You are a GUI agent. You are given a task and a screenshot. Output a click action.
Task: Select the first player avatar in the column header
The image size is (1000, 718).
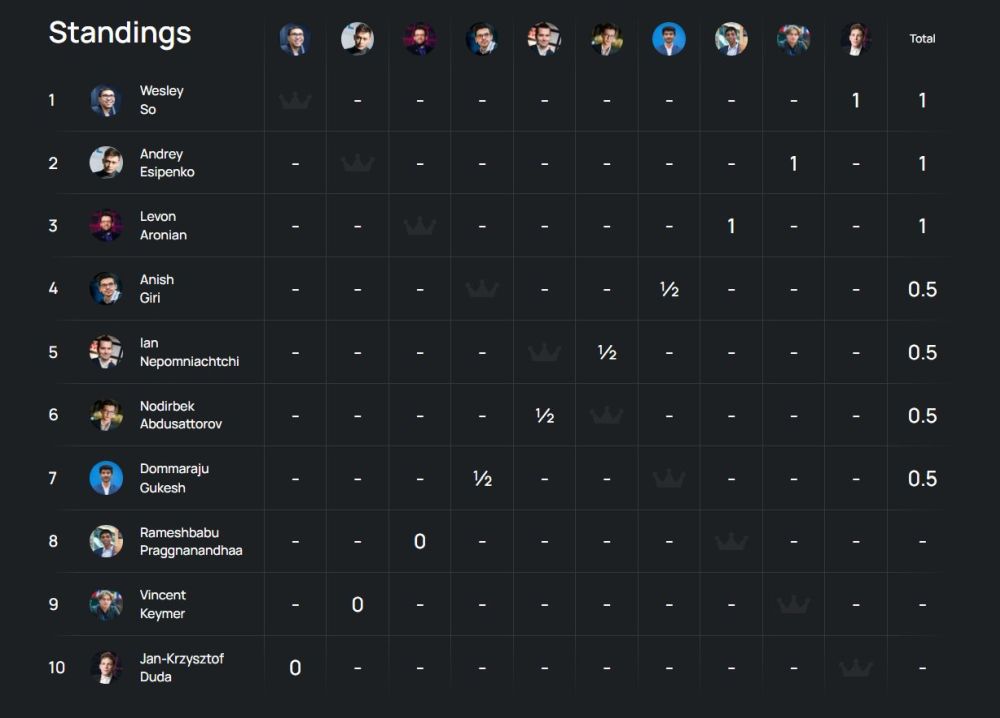pos(295,39)
